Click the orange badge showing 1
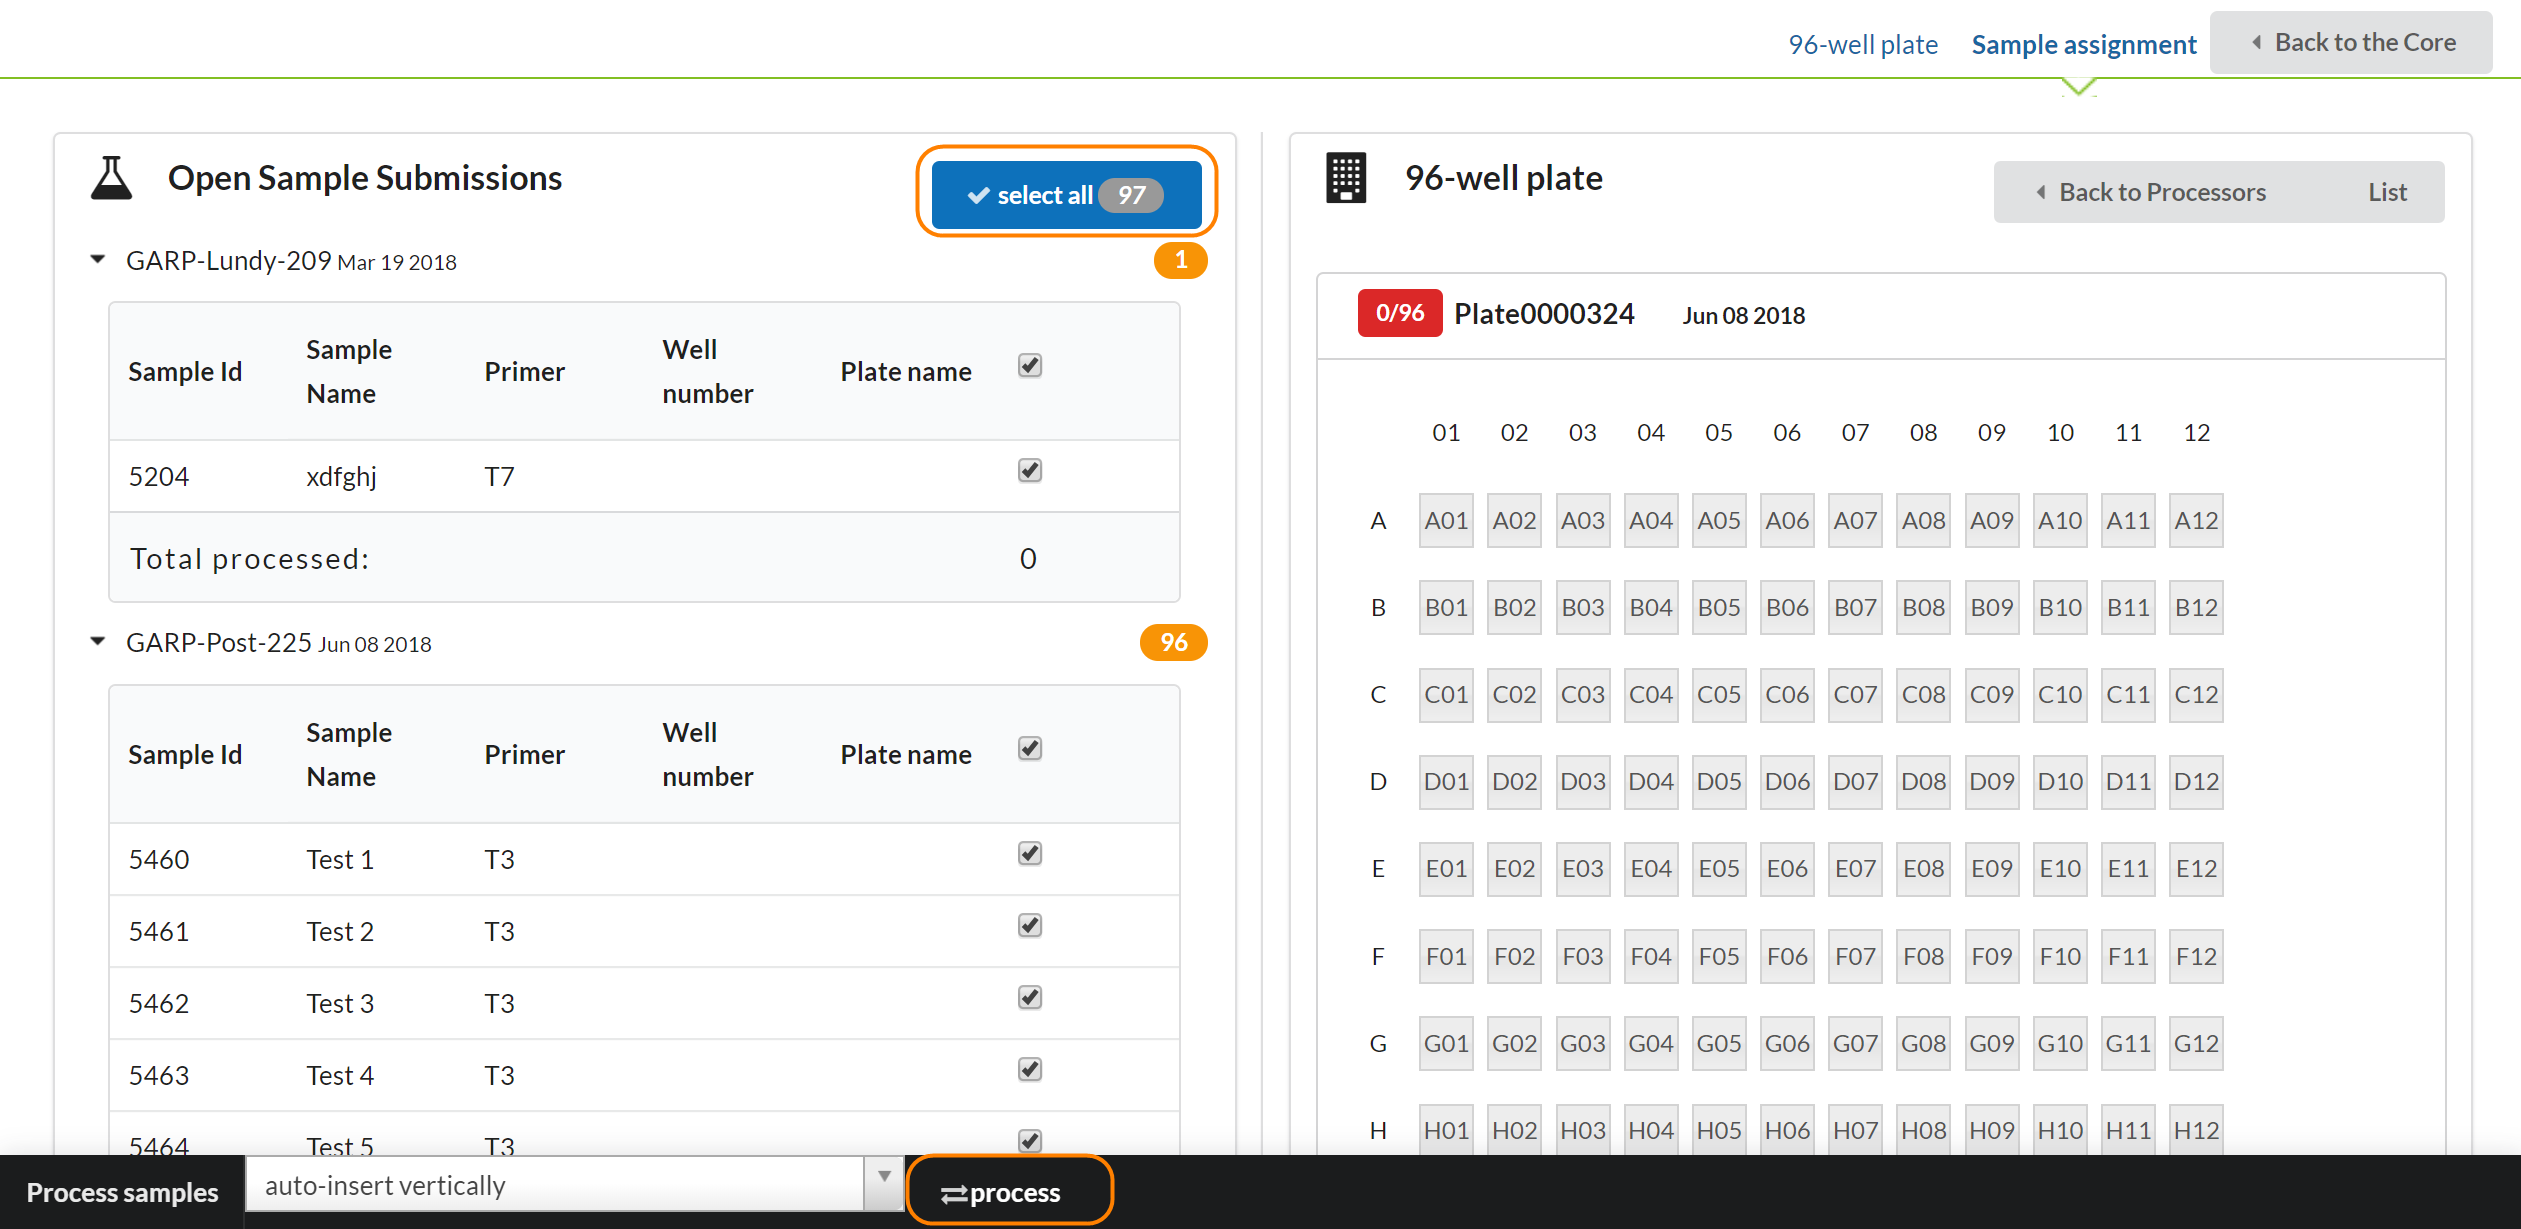 (x=1180, y=260)
